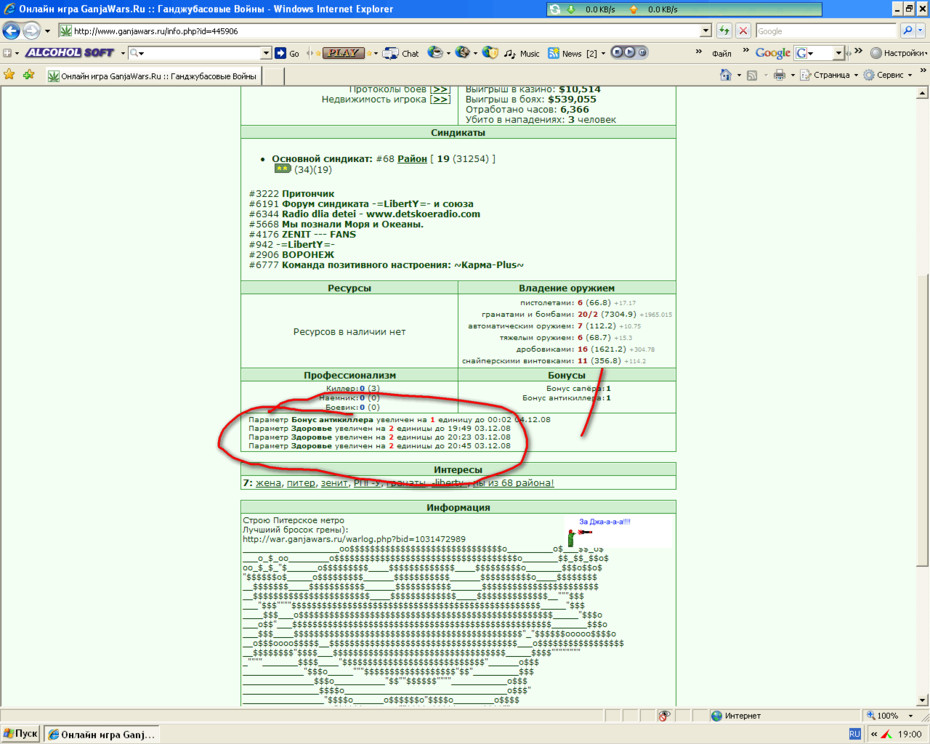
Task: Click the warlog.php?bid=1031472989 URL text
Action: (354, 539)
